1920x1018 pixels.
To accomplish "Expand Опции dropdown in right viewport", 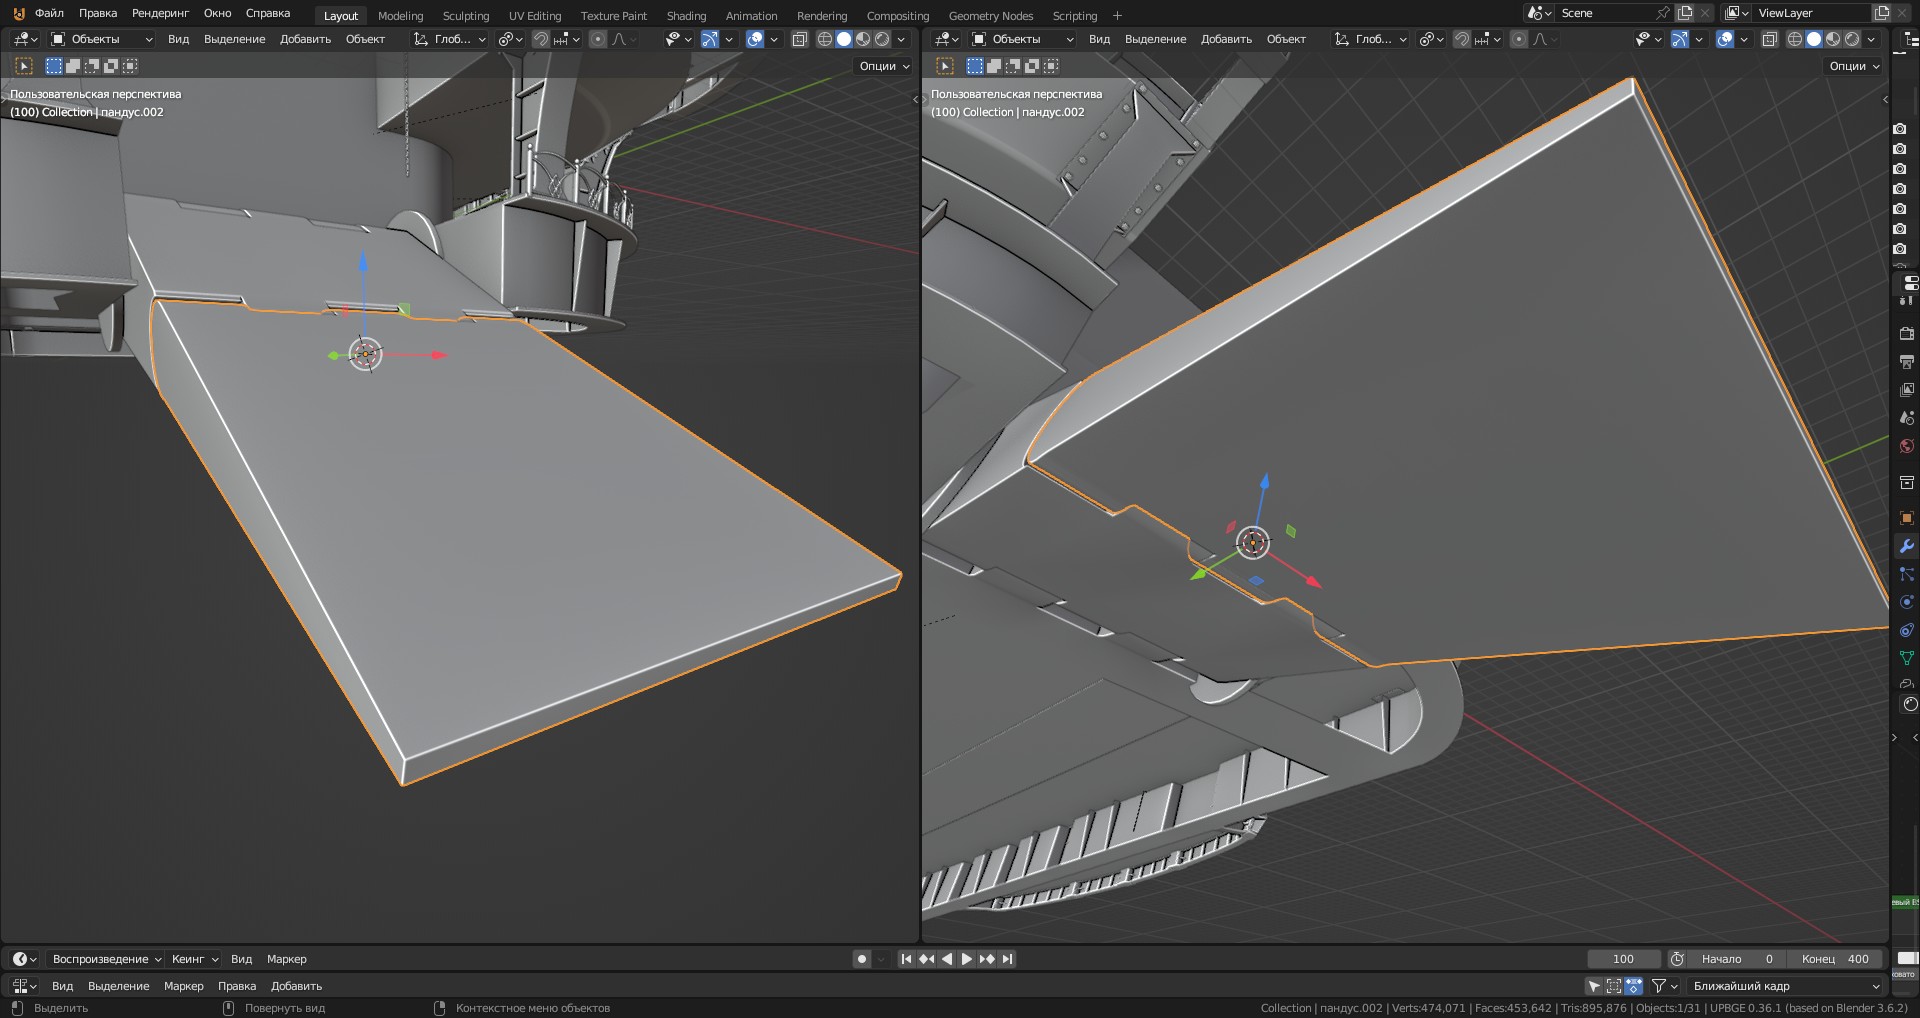I will (1855, 66).
